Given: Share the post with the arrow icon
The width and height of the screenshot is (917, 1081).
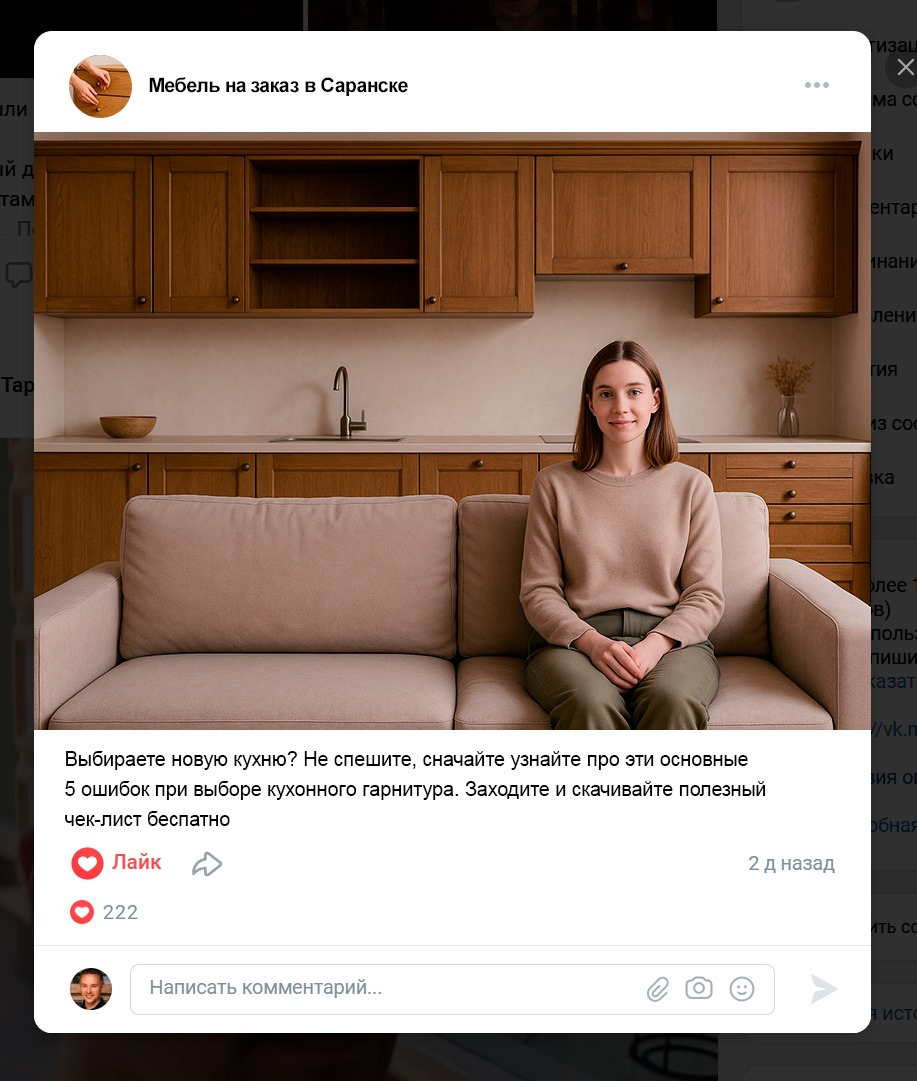Looking at the screenshot, I should click(207, 864).
